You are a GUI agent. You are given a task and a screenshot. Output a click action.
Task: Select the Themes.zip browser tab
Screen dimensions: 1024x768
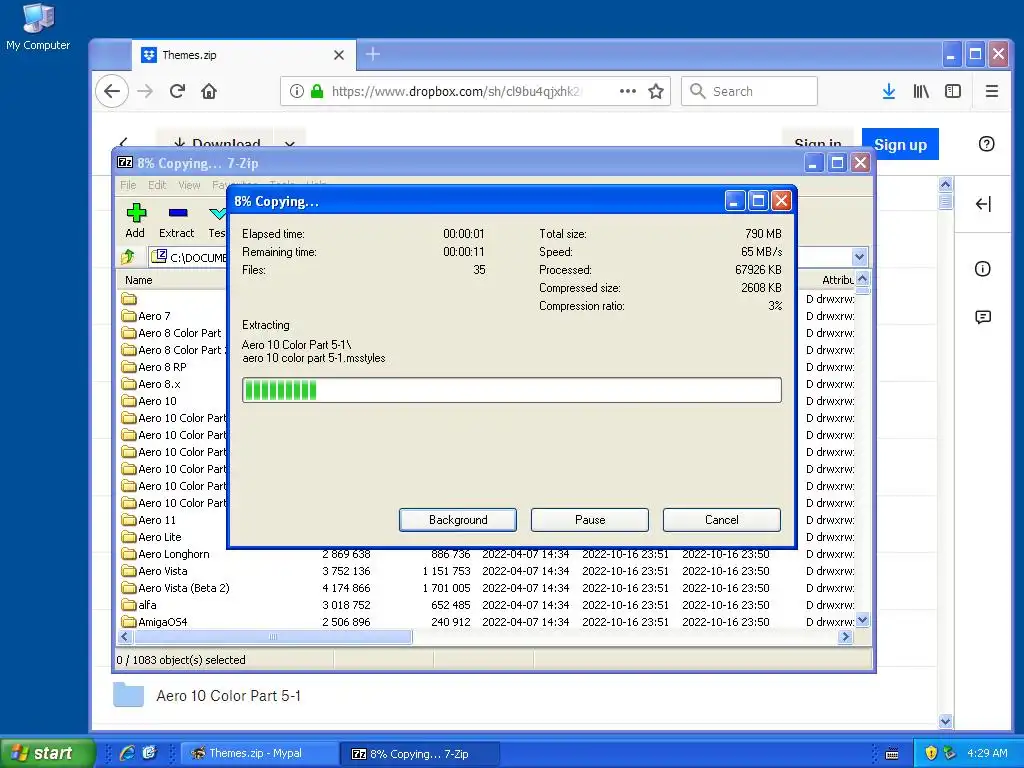coord(244,55)
